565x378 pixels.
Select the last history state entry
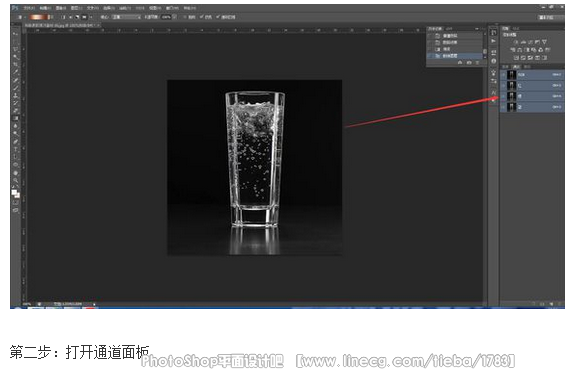click(x=455, y=56)
